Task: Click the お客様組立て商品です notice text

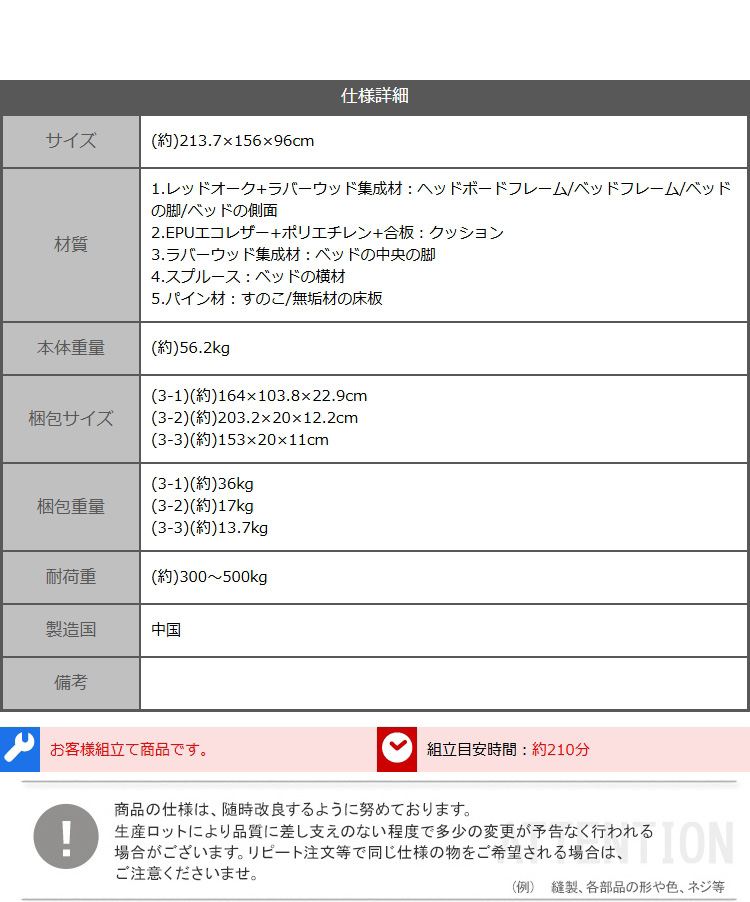Action: [x=129, y=749]
